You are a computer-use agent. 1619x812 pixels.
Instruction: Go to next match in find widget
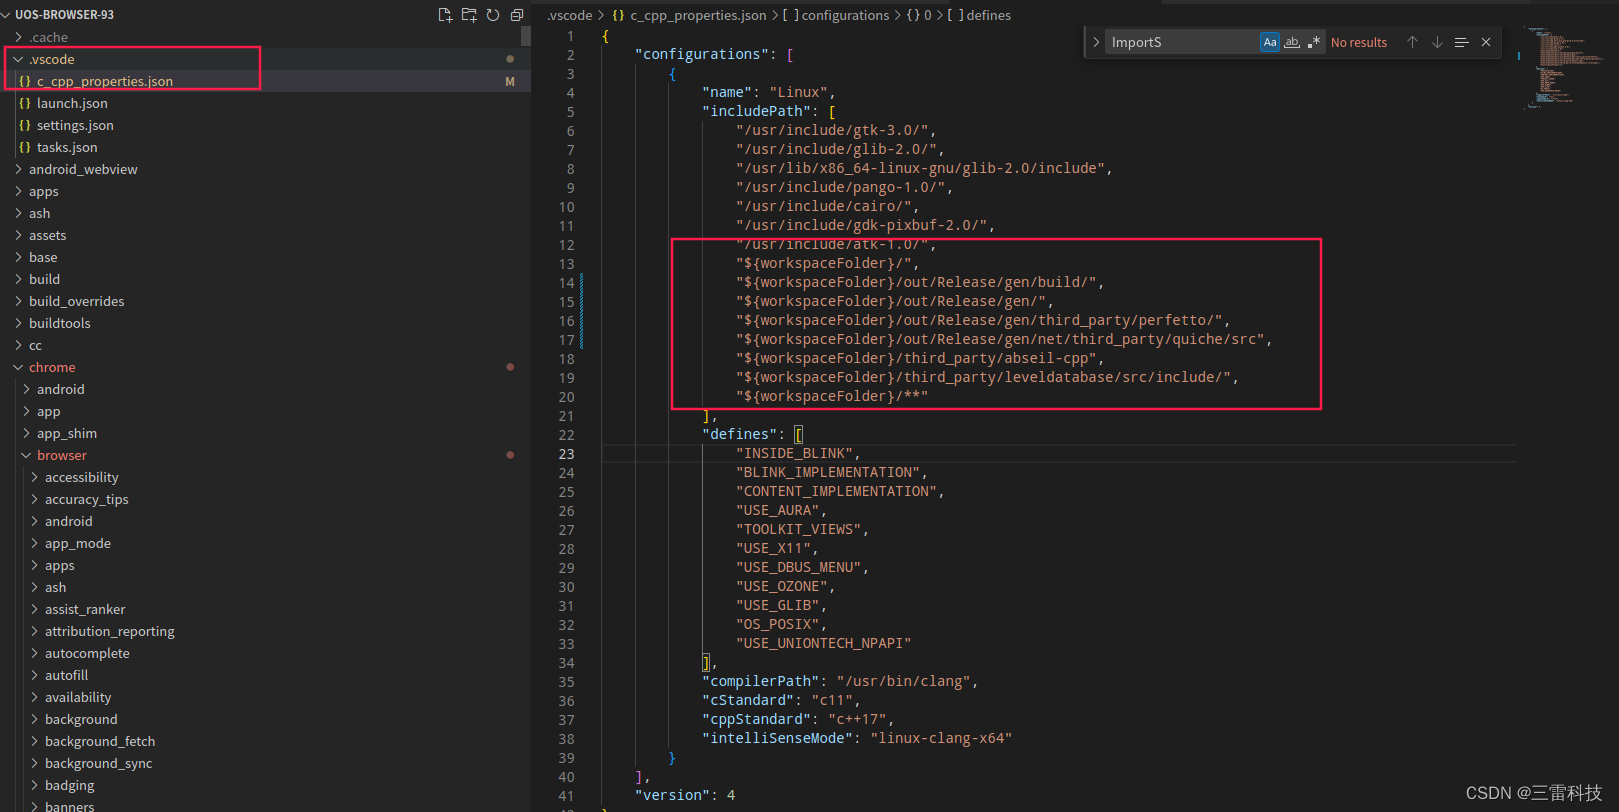[1437, 42]
